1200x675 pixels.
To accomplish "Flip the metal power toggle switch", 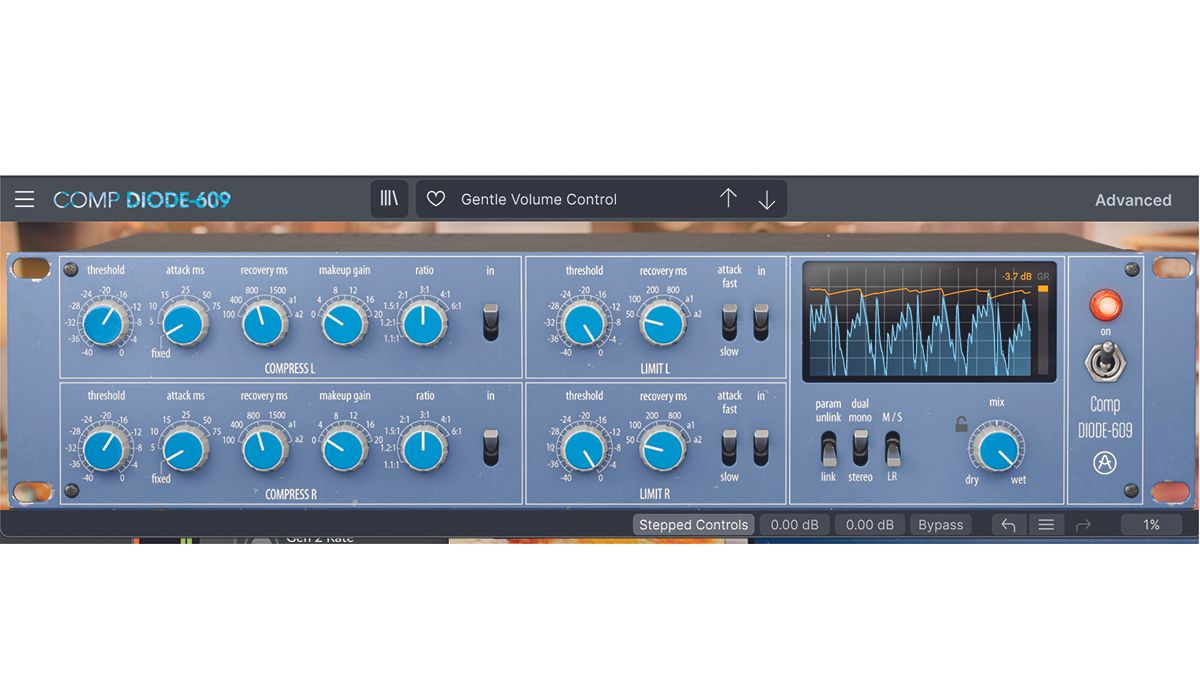I will click(x=1105, y=360).
